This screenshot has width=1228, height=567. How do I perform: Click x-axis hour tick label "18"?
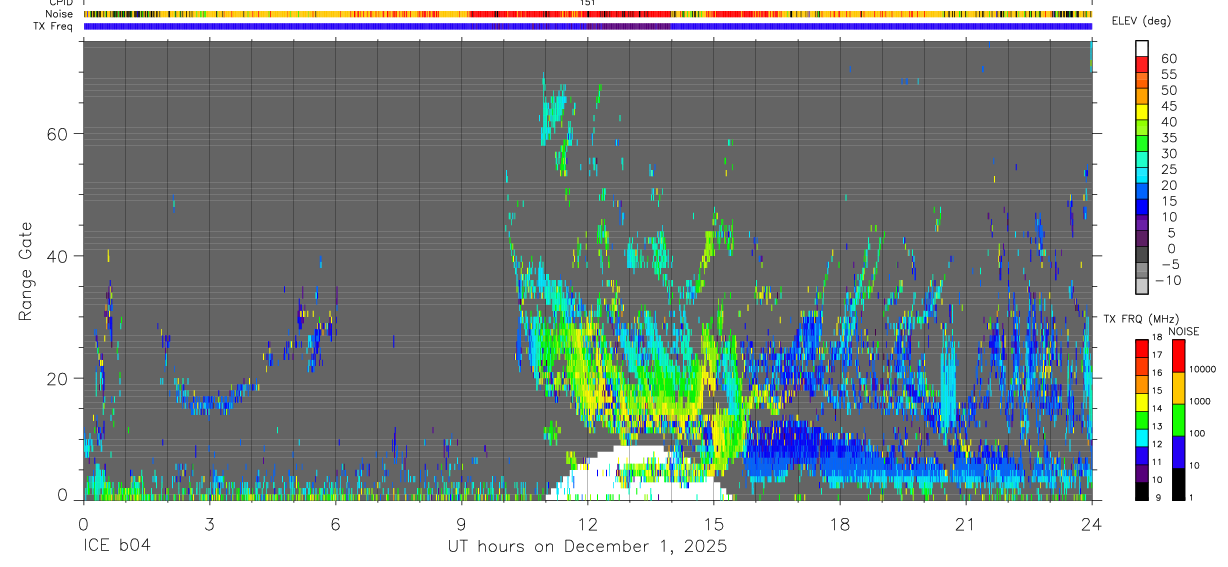840,524
